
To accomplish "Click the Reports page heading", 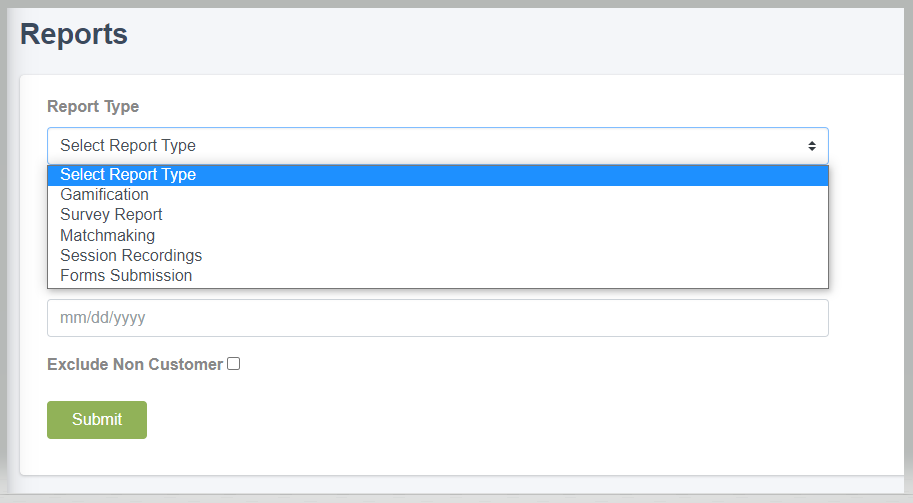I will [x=74, y=34].
